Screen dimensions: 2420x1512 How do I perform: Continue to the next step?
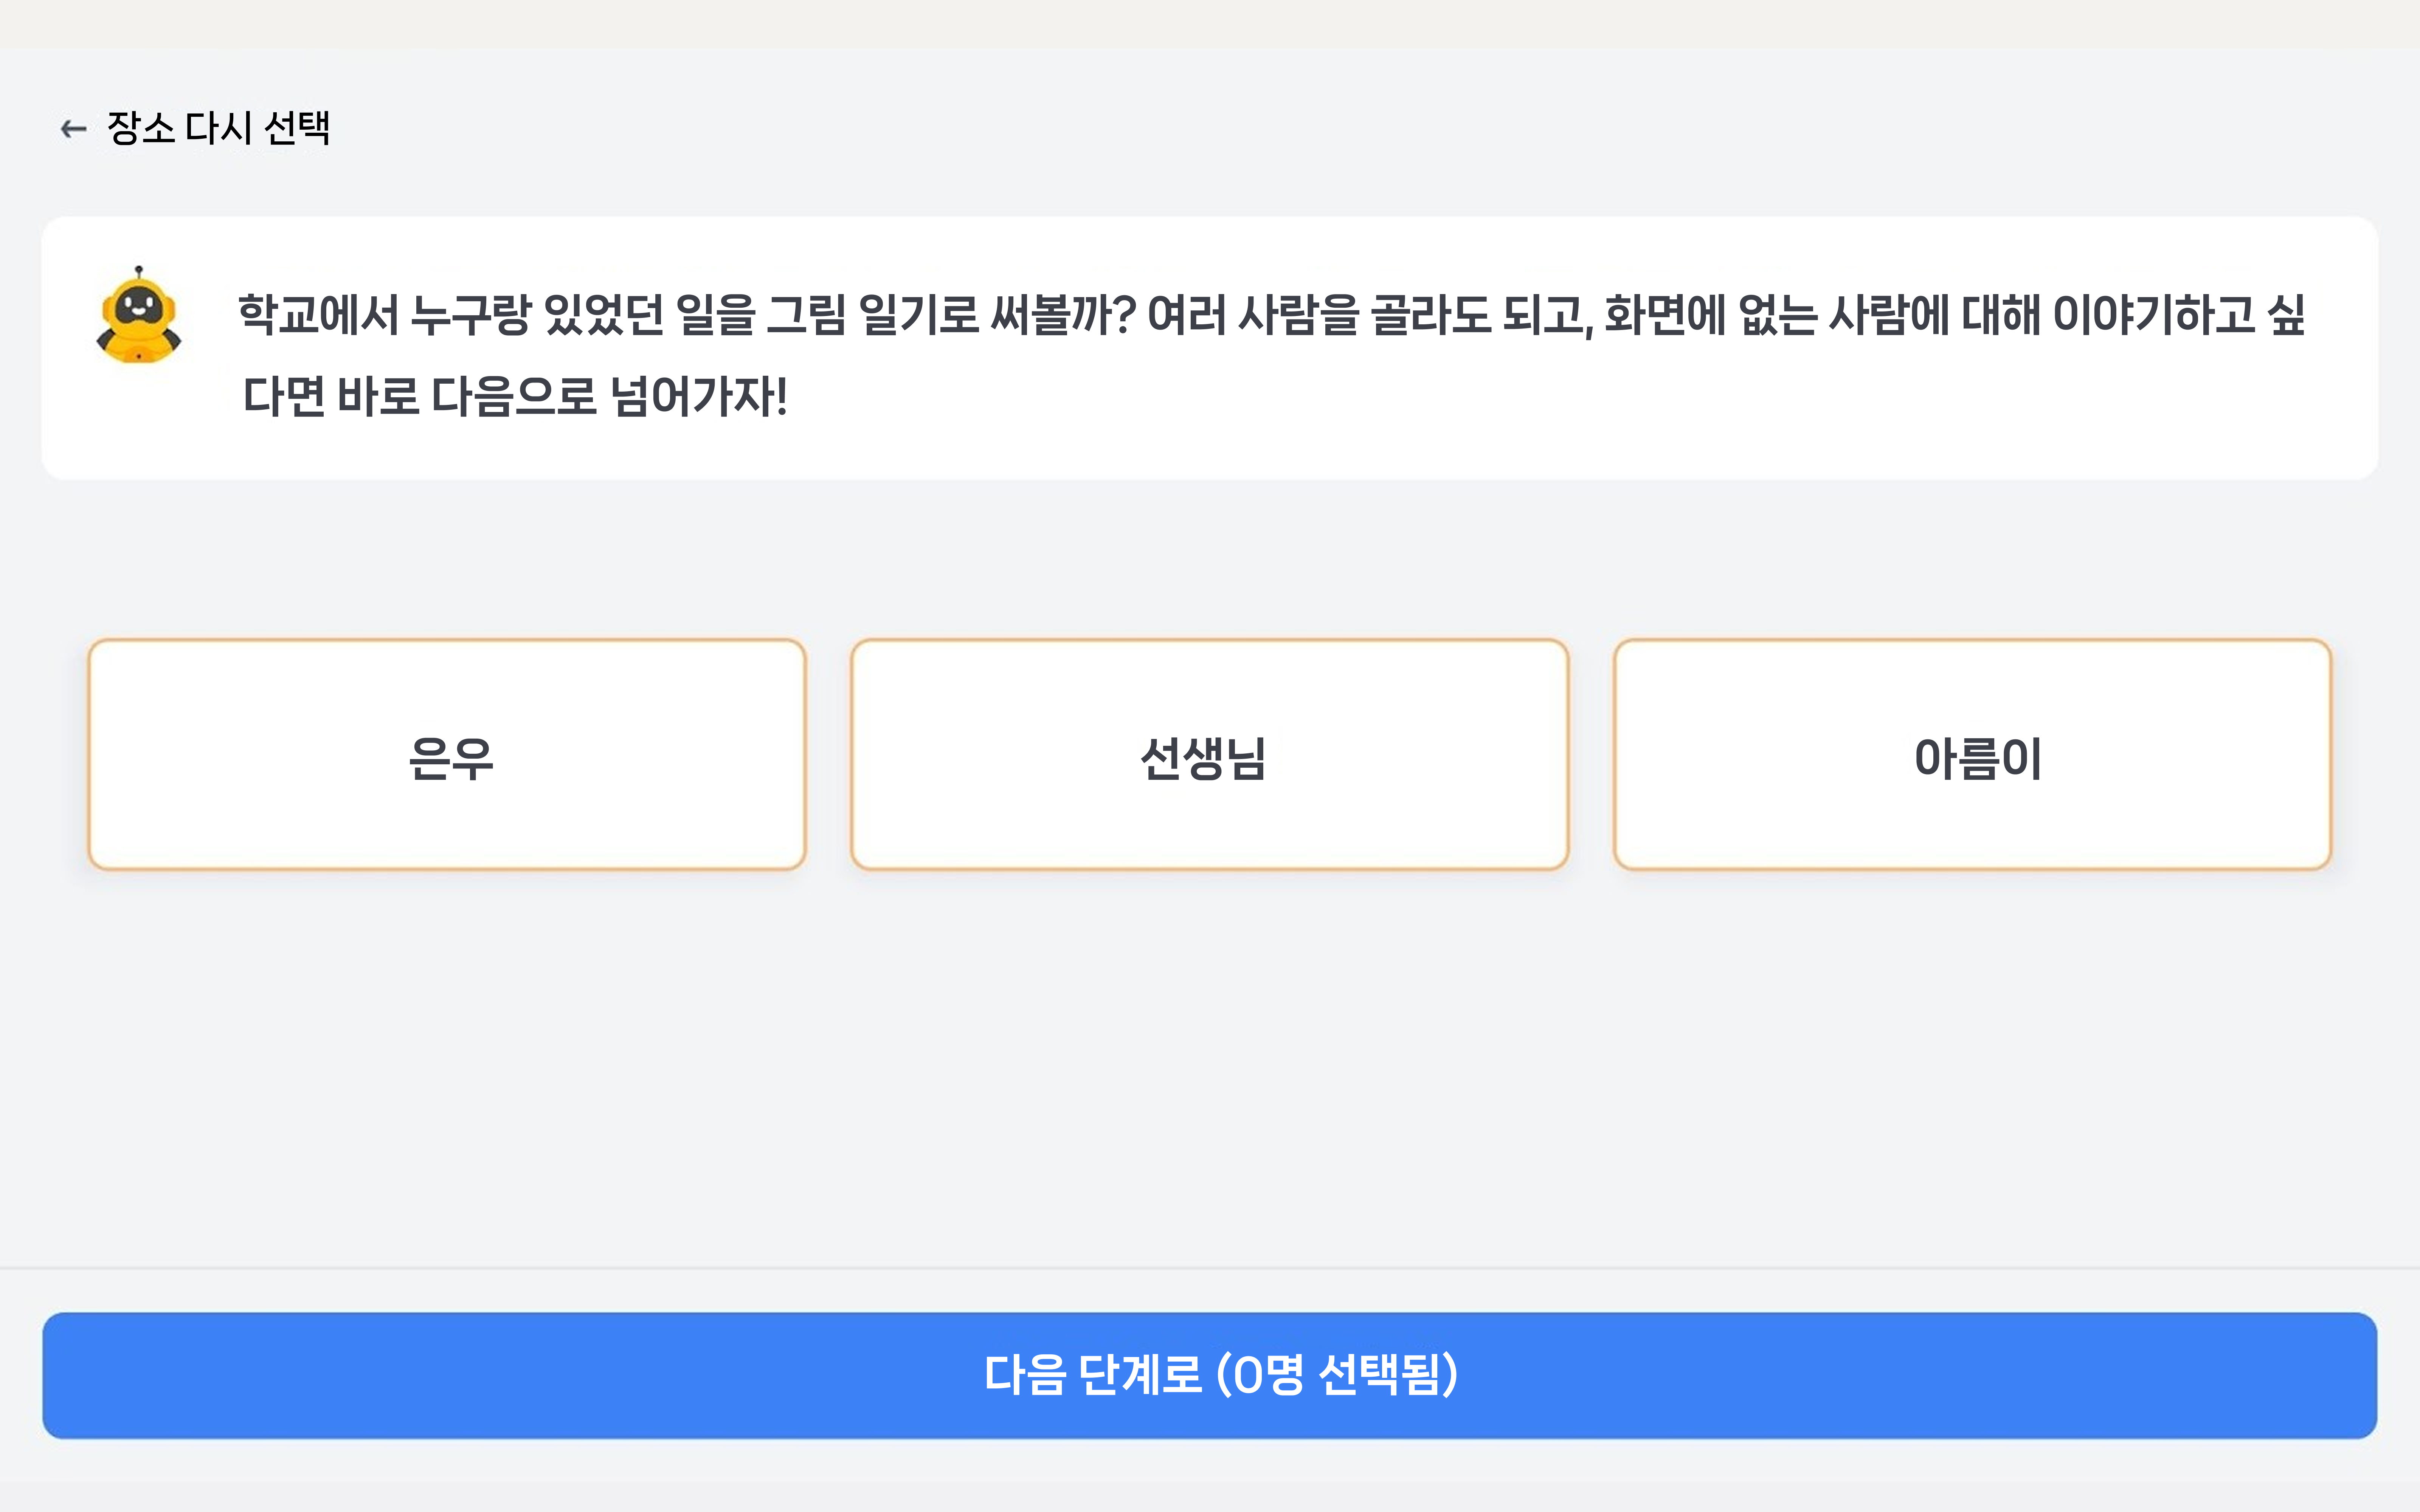tap(1209, 1375)
